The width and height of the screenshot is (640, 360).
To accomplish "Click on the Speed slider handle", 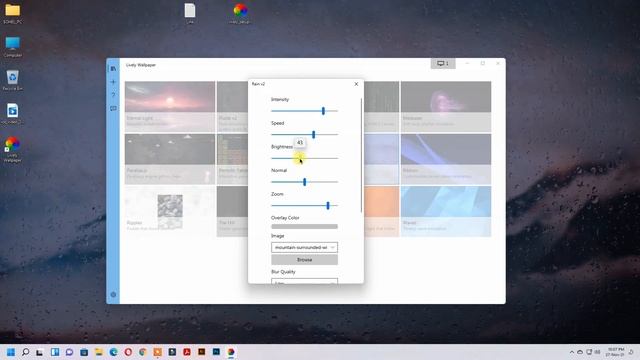I will point(313,134).
